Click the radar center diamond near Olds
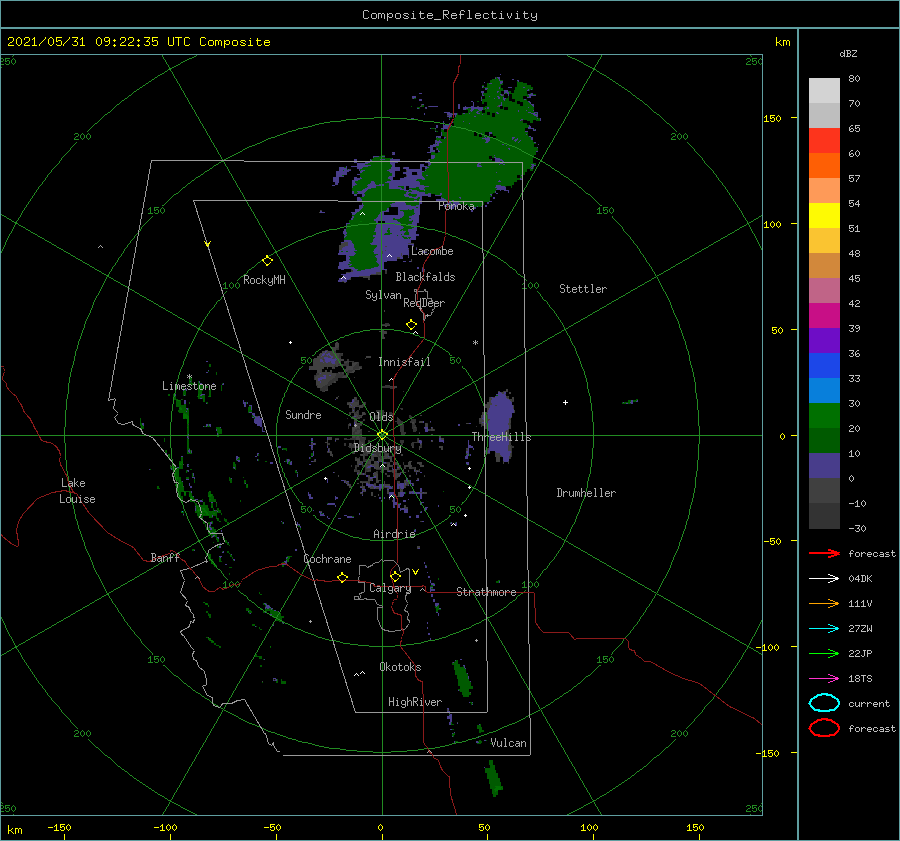900x841 pixels. 382,435
